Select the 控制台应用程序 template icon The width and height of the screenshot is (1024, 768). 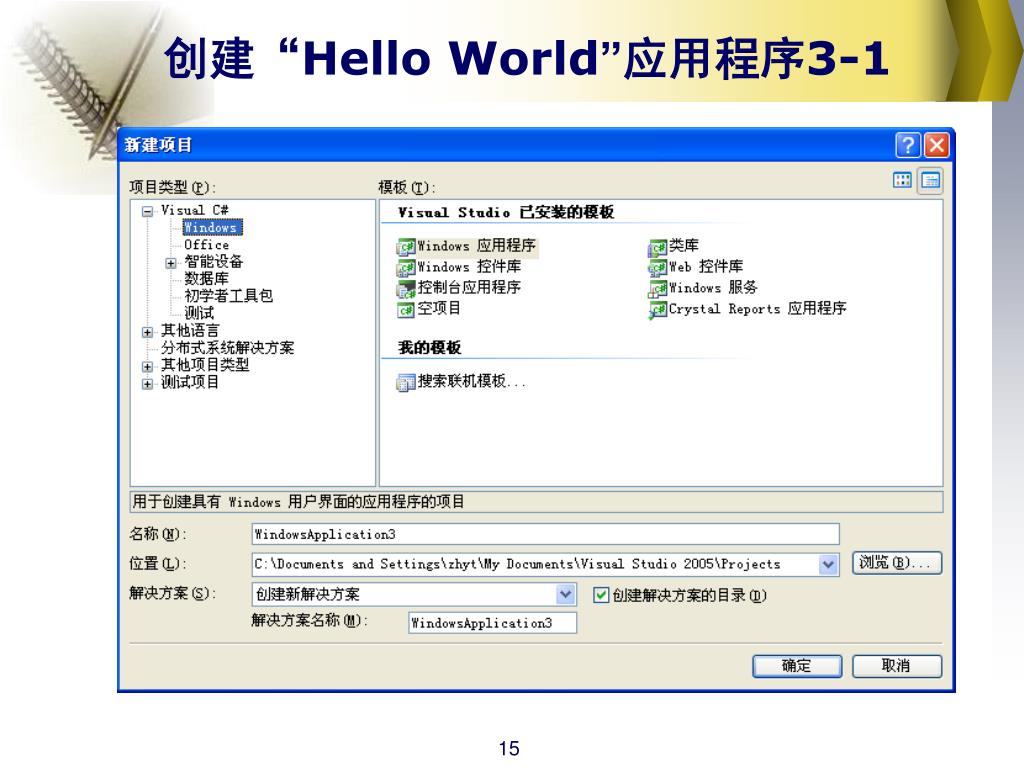tap(406, 289)
